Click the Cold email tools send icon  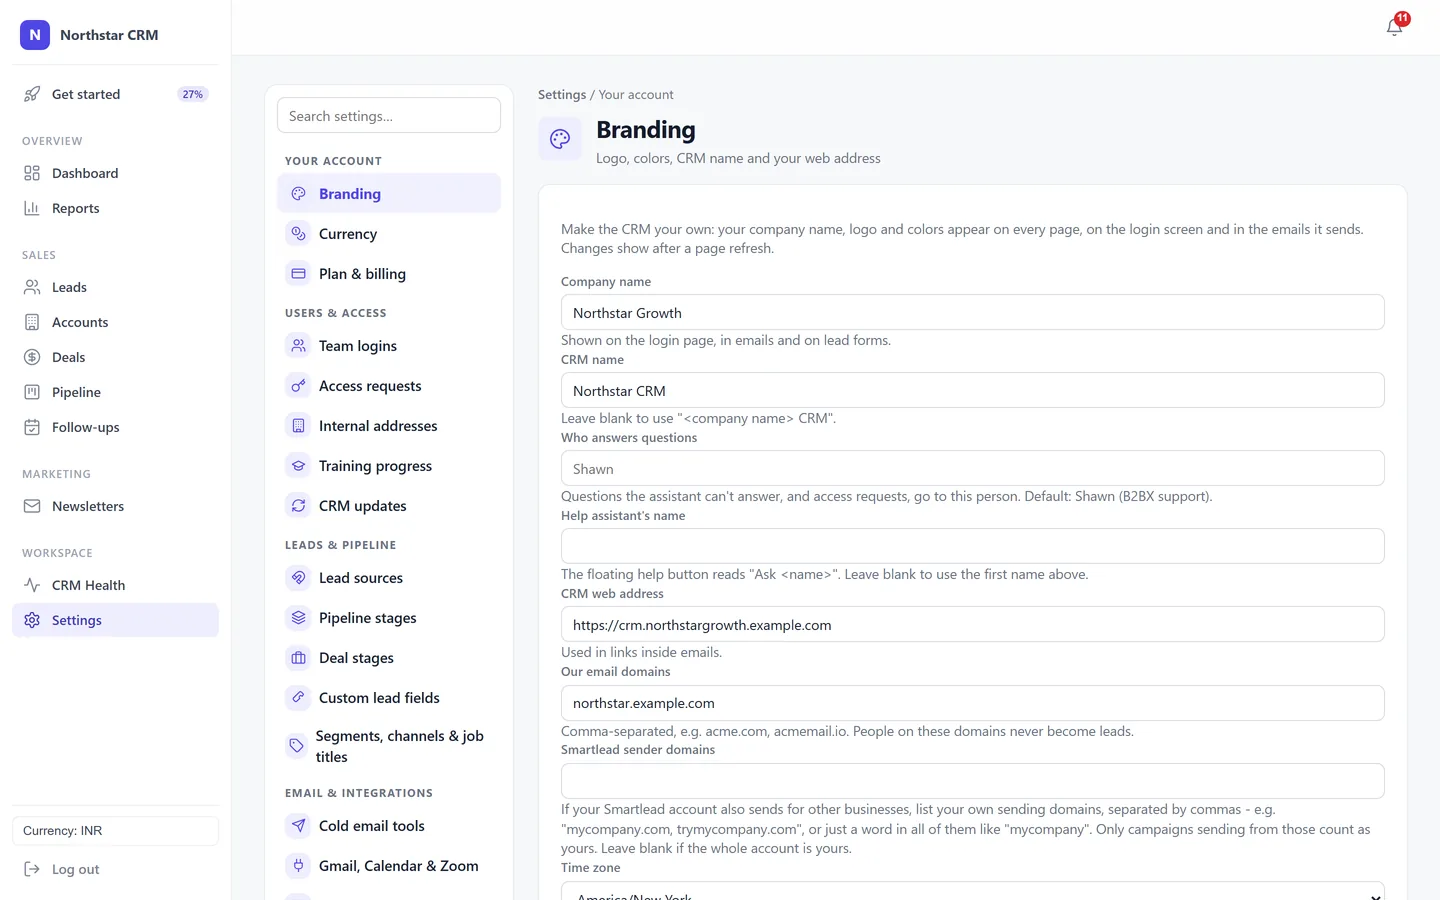click(298, 826)
